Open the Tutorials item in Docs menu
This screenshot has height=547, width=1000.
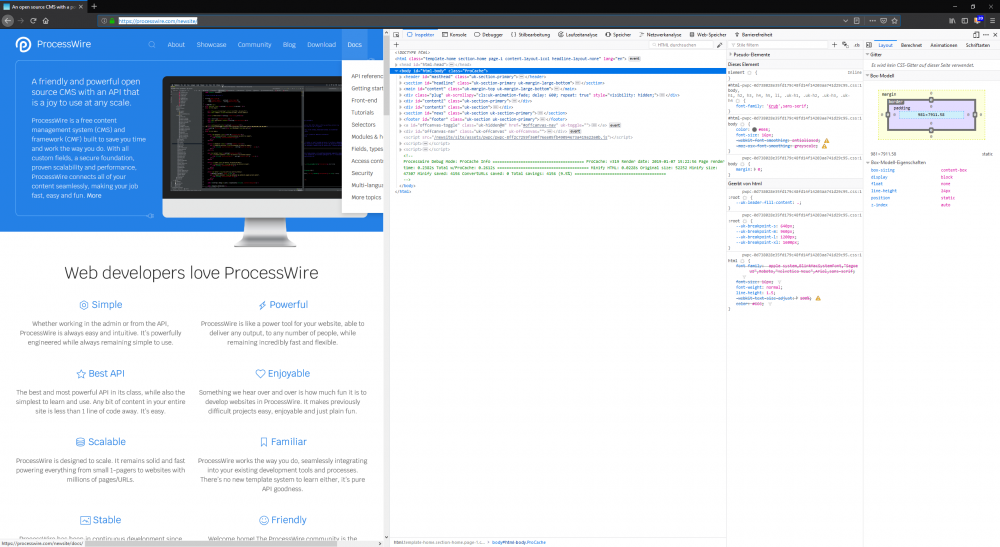click(x=362, y=112)
